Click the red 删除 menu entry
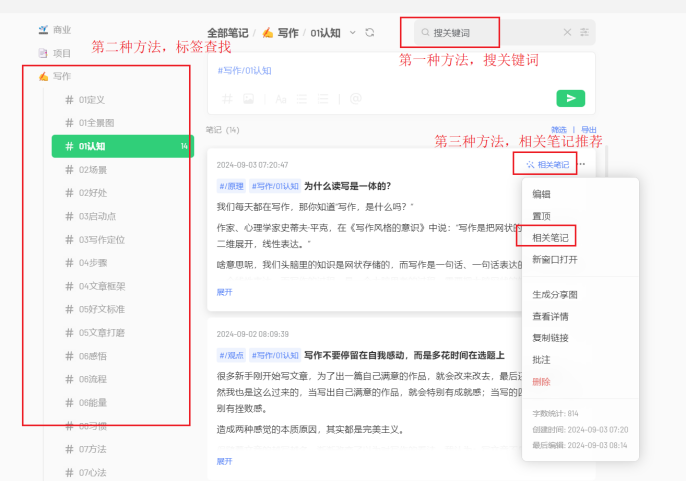Screen dimensions: 686x481 [x=541, y=382]
